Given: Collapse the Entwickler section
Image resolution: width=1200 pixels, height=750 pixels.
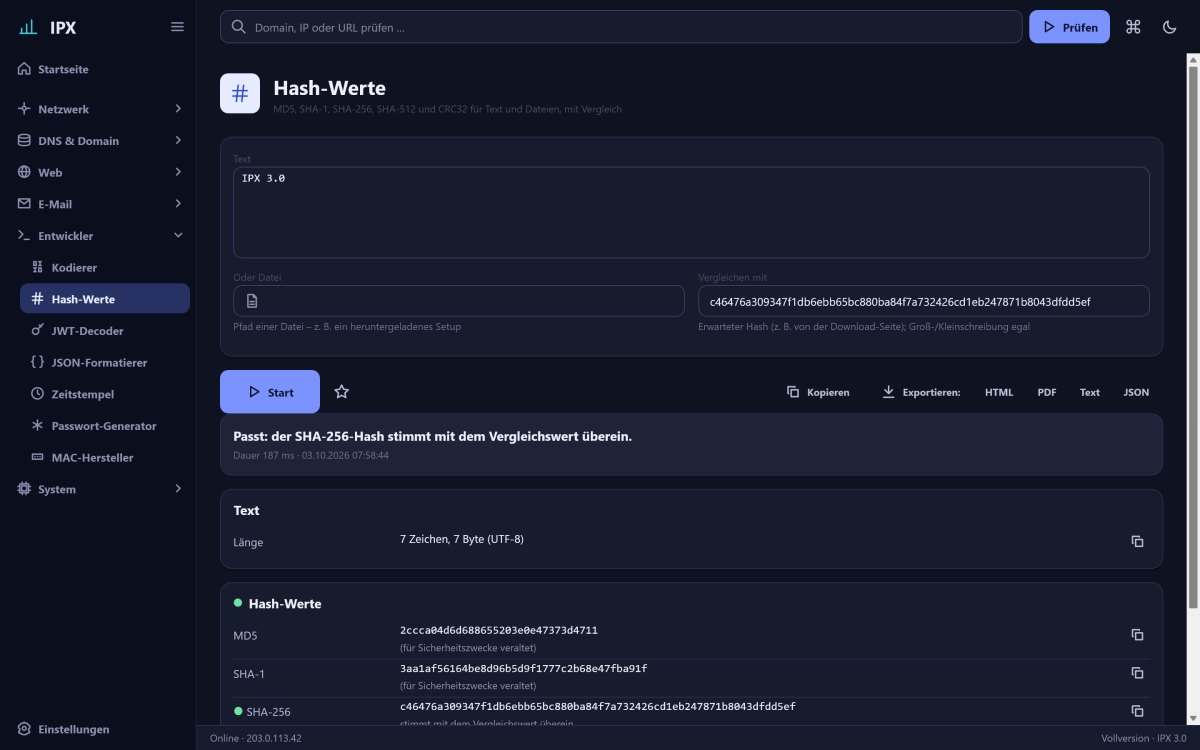Looking at the screenshot, I should click(x=100, y=236).
